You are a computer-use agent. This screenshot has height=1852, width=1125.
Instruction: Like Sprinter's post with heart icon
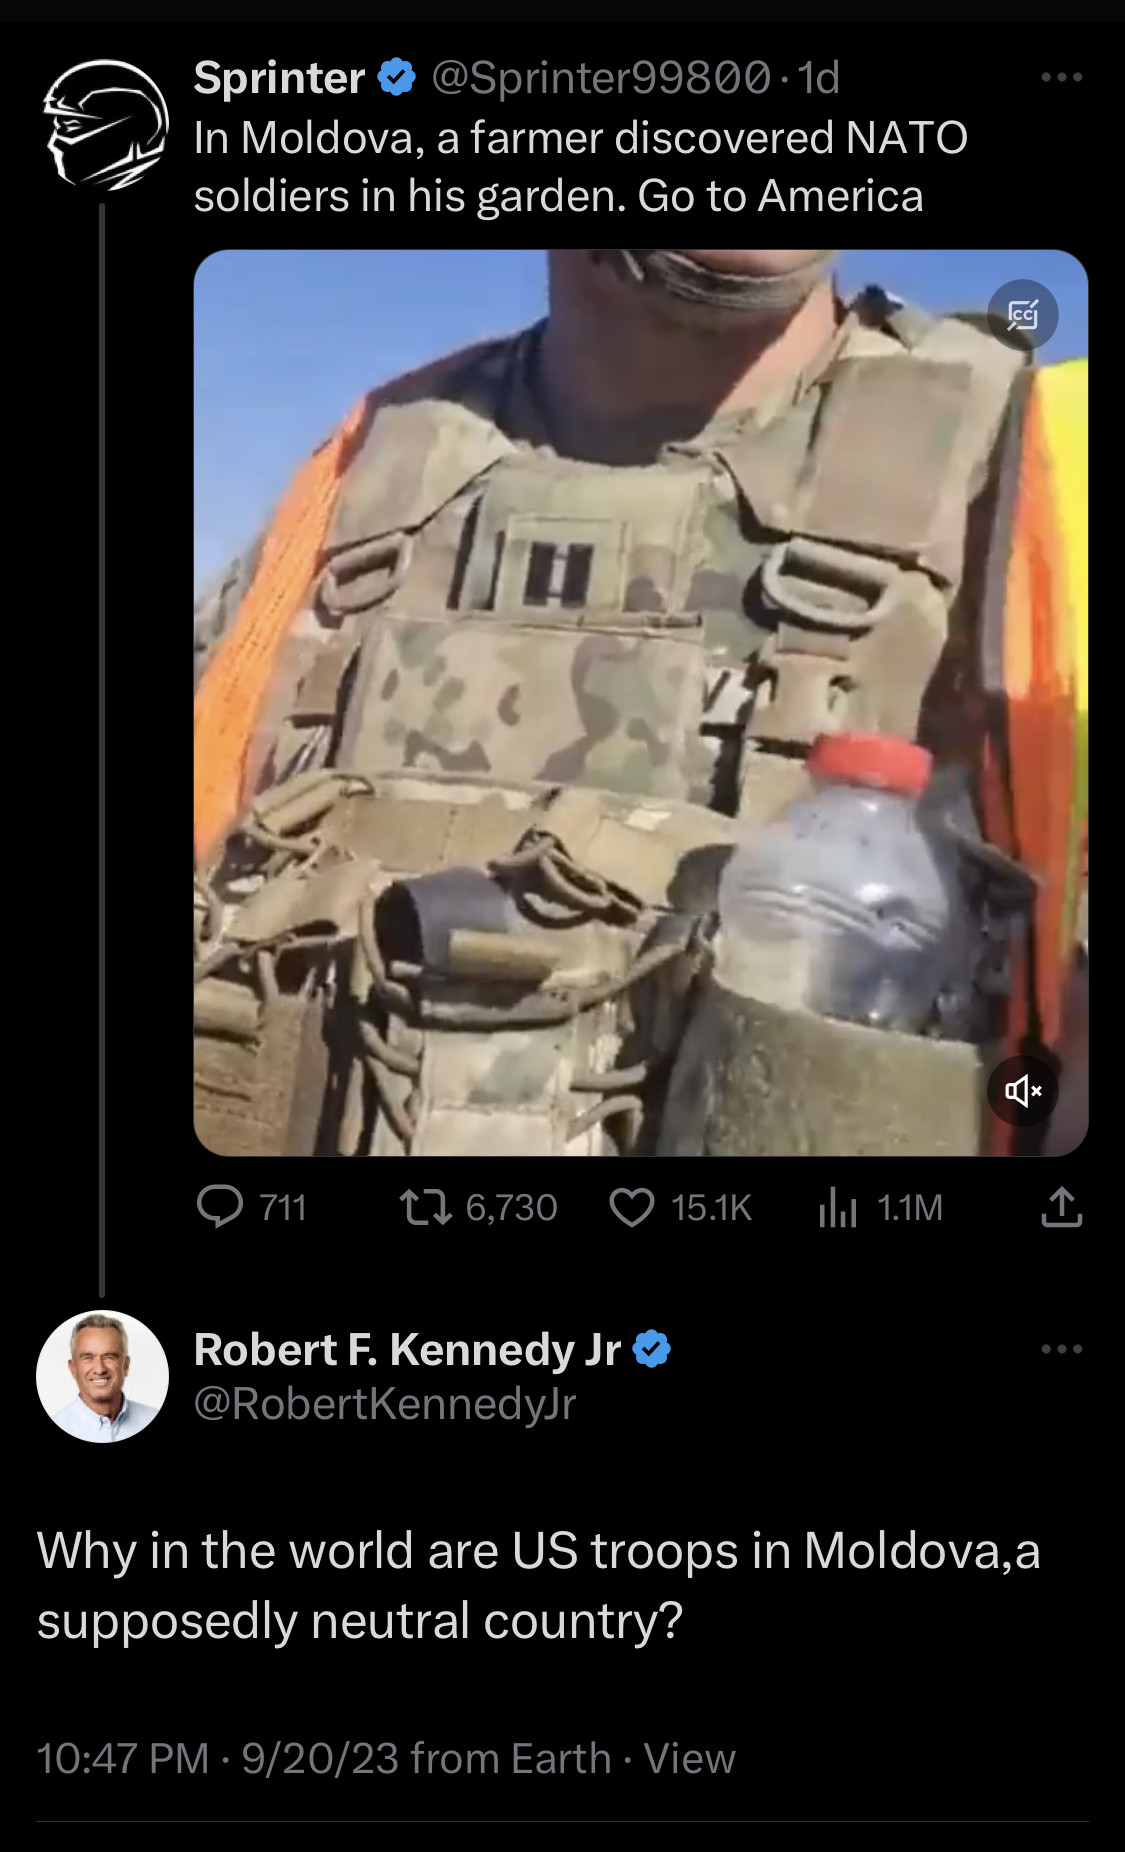click(632, 1207)
